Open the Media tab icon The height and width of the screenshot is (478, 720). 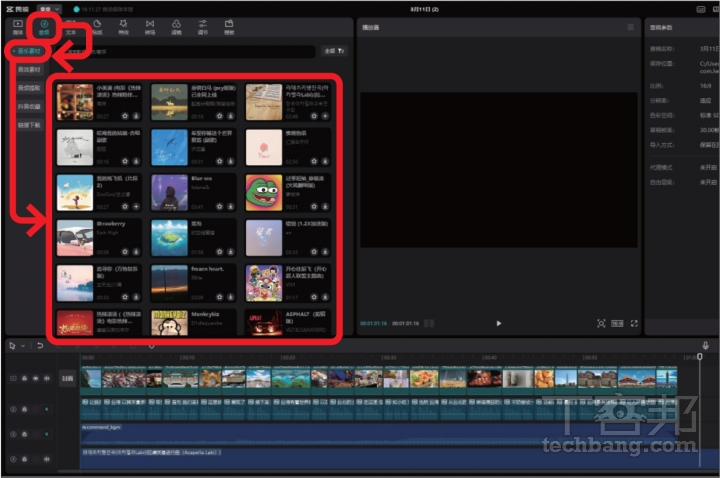click(17, 27)
